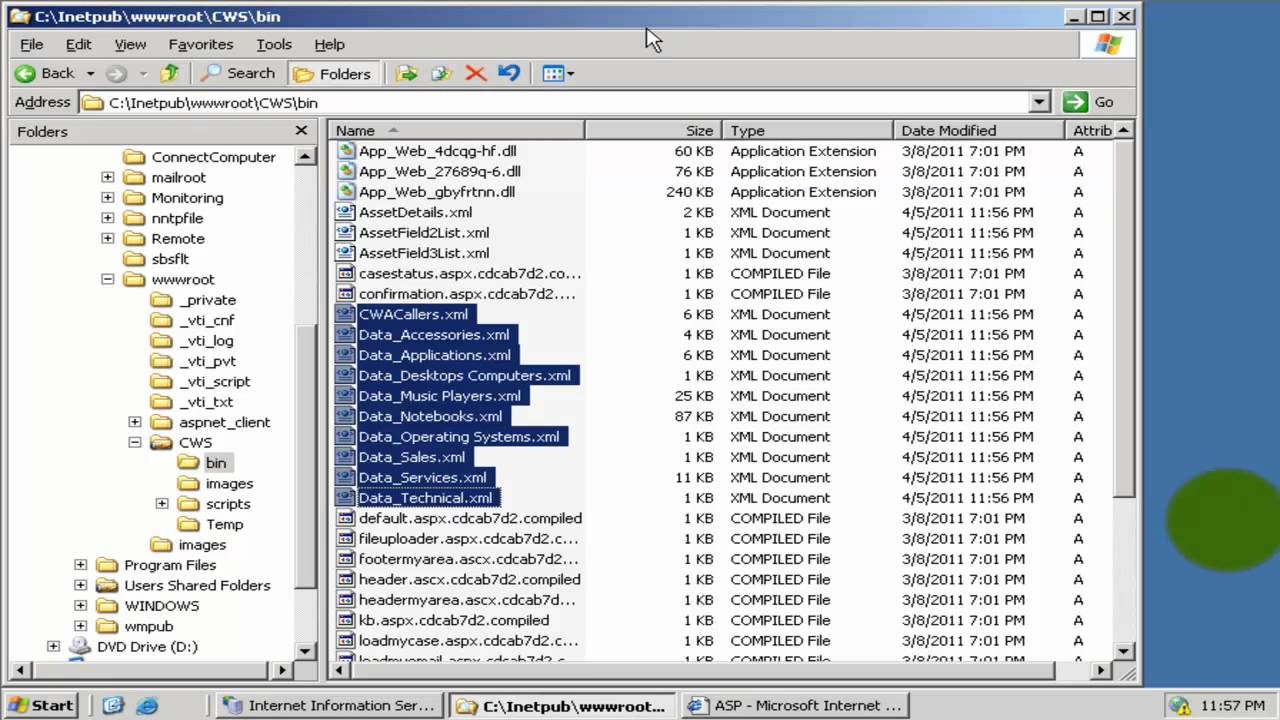Click Show Desktop quick launch icon
Screen dimensions: 1280x720
click(x=113, y=705)
